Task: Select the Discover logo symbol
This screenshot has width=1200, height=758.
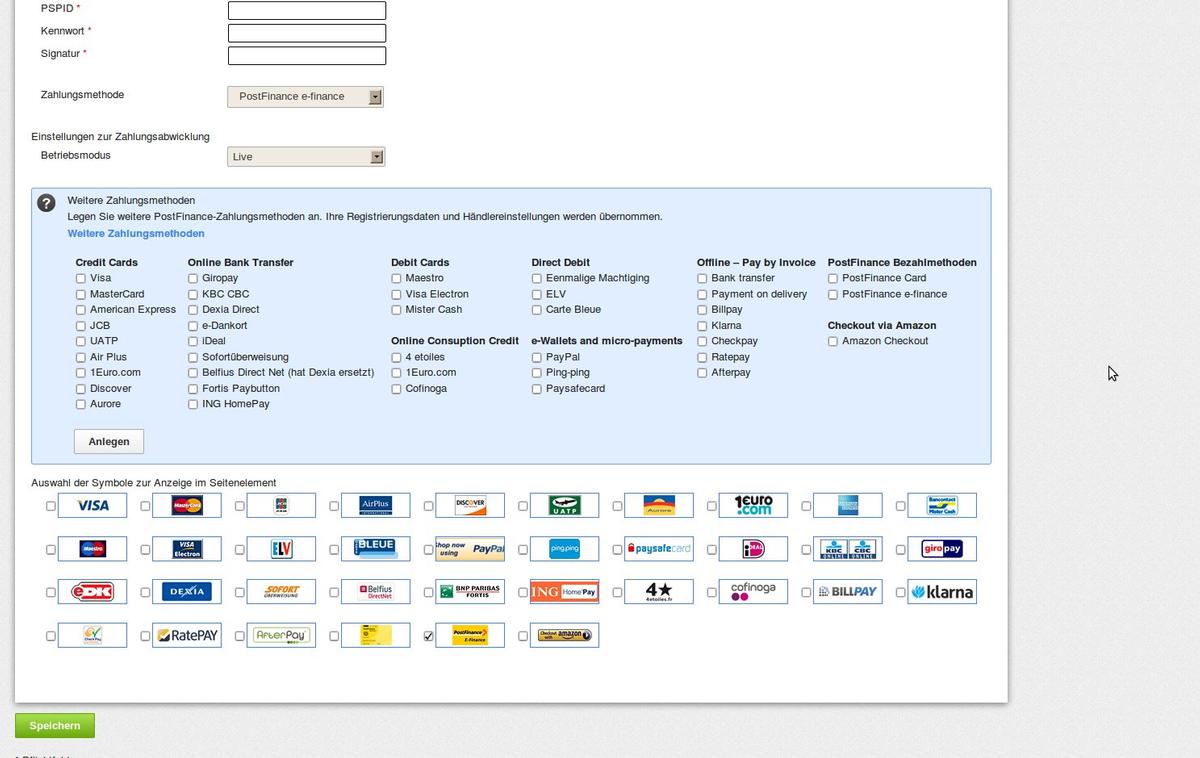Action: (470, 505)
